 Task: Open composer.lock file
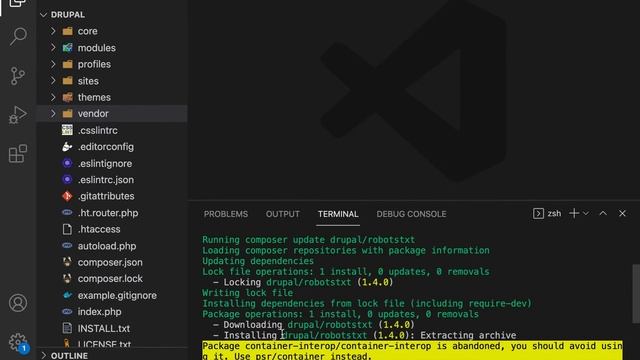(x=110, y=279)
